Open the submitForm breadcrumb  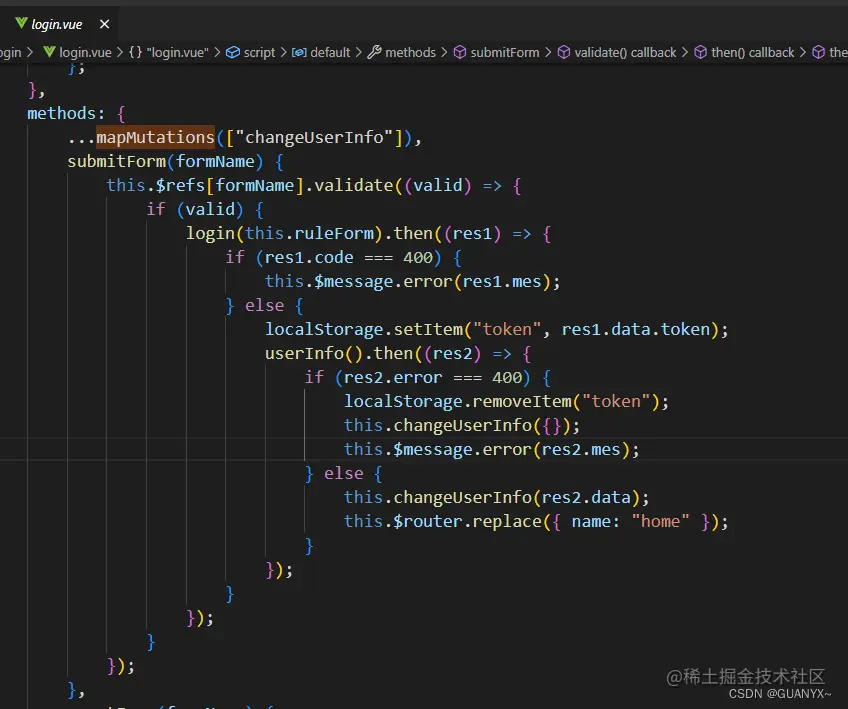click(505, 52)
